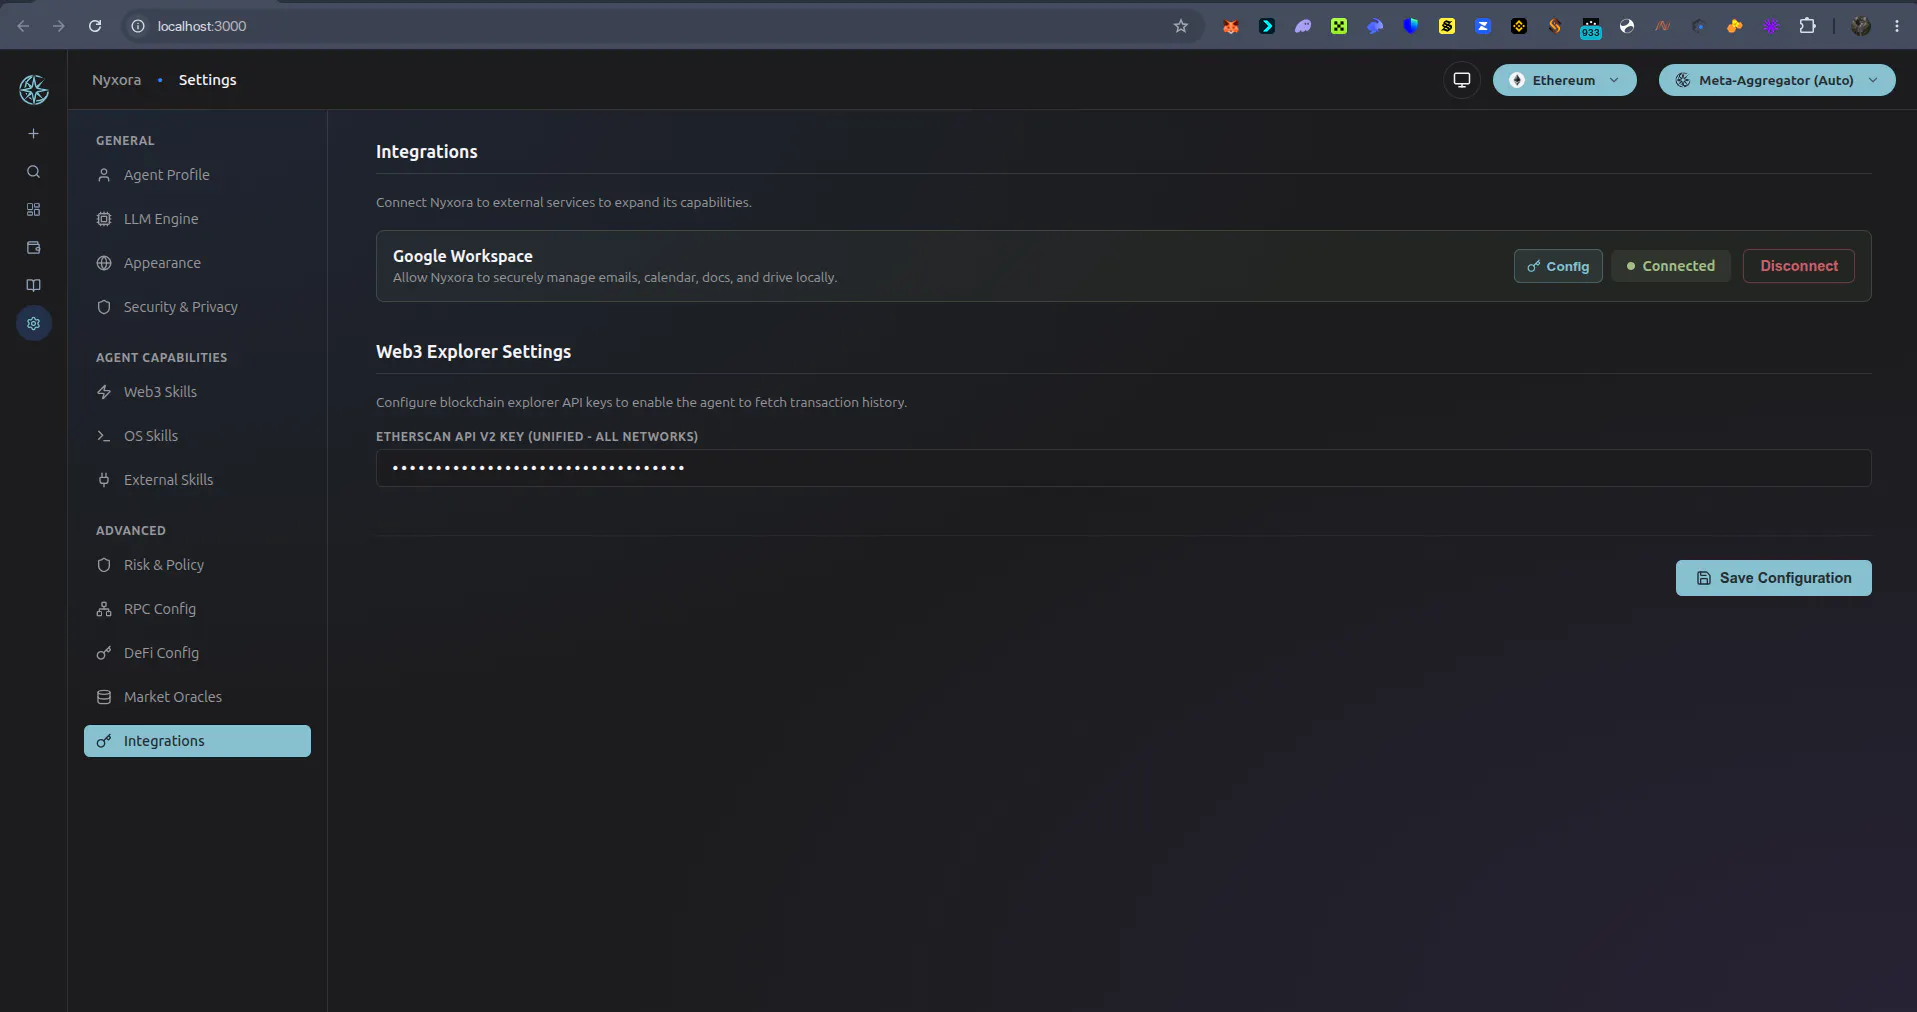
Task: Click Web3 Explorer Settings heading
Action: click(473, 352)
